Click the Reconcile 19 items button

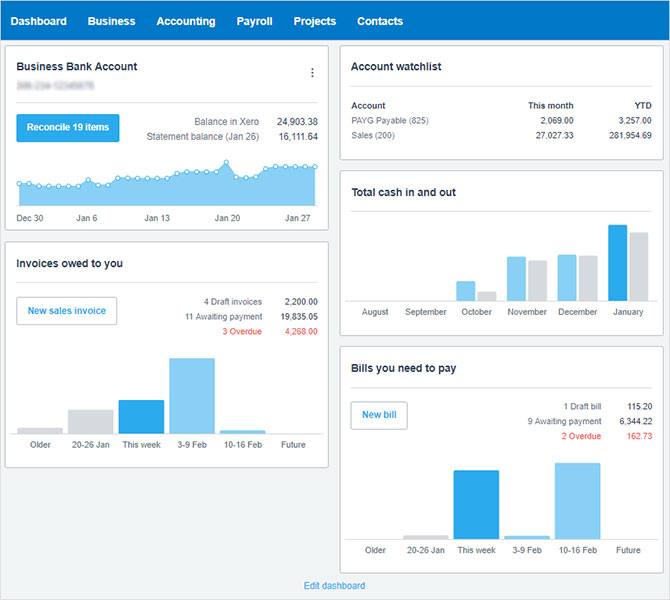pos(68,128)
